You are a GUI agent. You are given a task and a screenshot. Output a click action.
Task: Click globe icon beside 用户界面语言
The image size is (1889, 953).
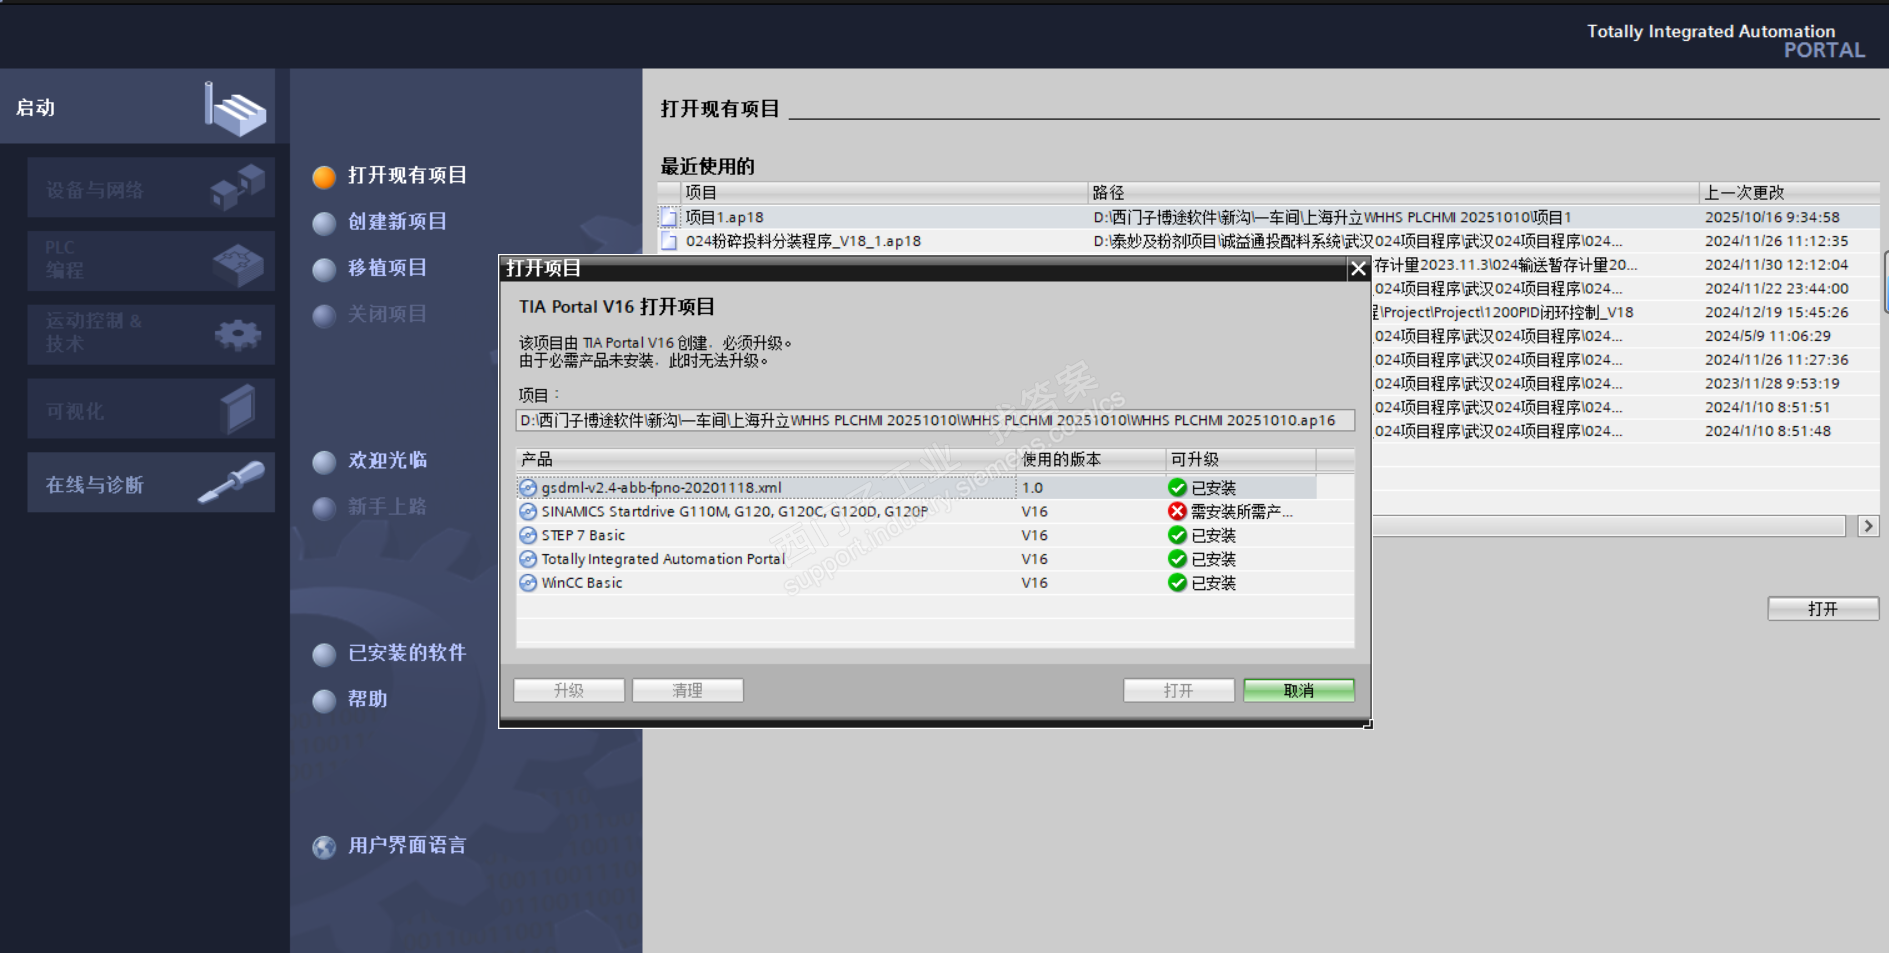point(324,847)
